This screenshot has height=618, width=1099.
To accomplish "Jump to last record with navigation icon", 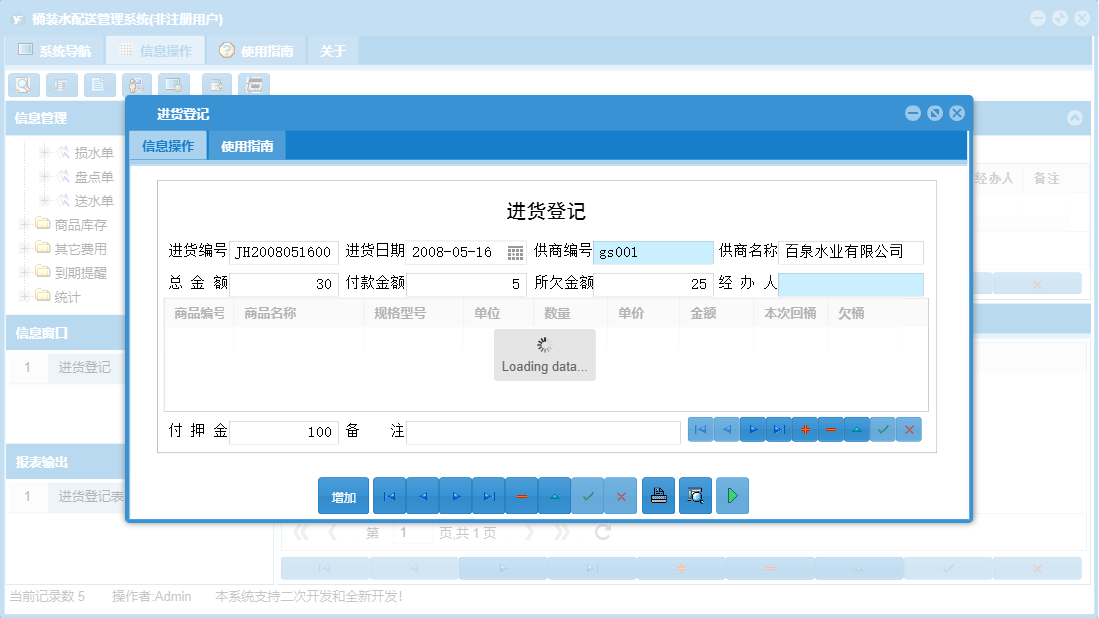I will click(488, 495).
